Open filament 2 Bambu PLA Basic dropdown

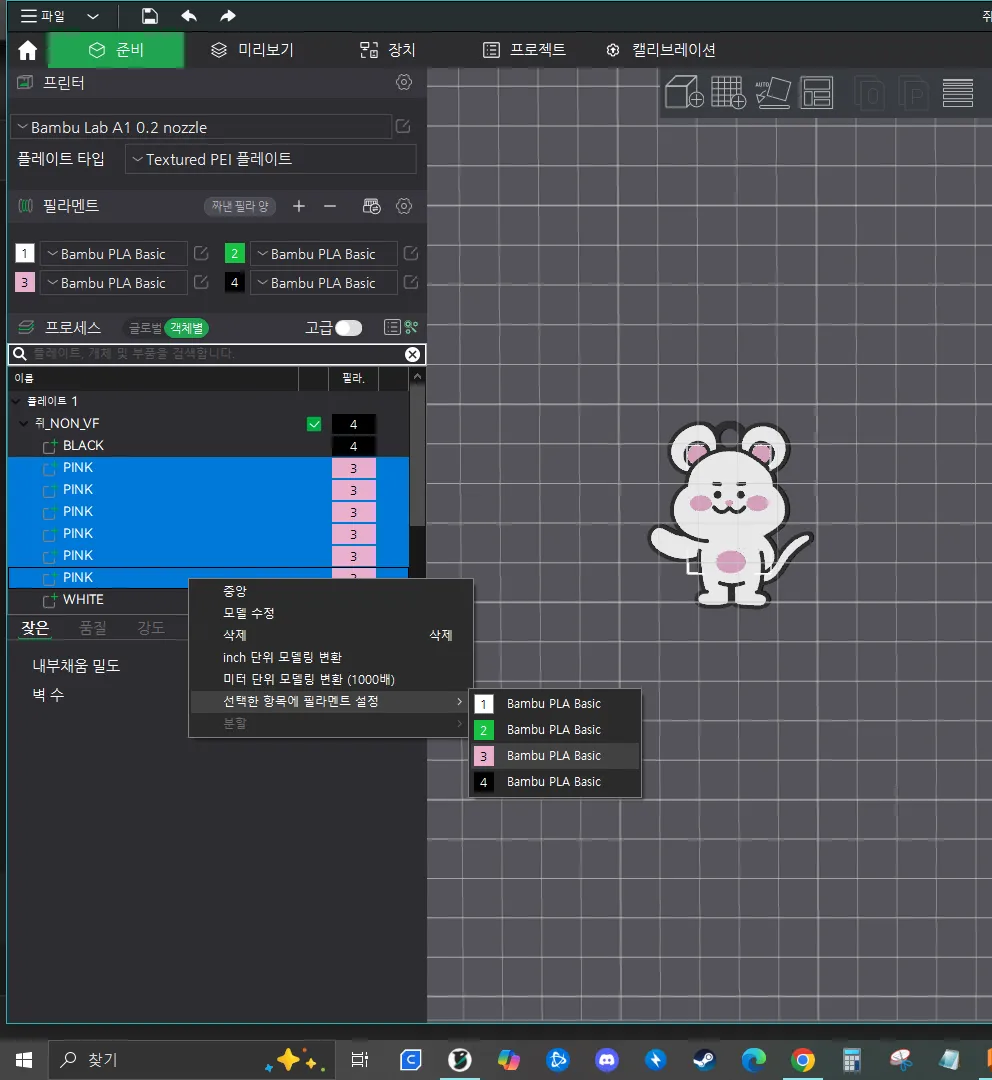click(x=324, y=254)
